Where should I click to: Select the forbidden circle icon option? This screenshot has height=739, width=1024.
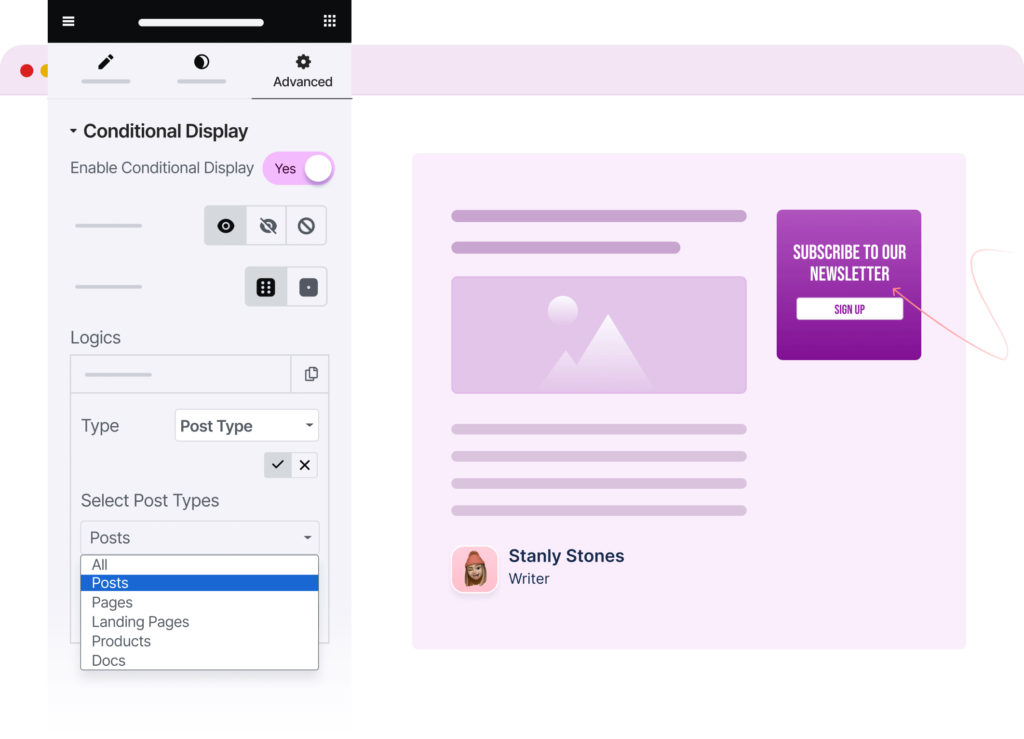point(306,226)
